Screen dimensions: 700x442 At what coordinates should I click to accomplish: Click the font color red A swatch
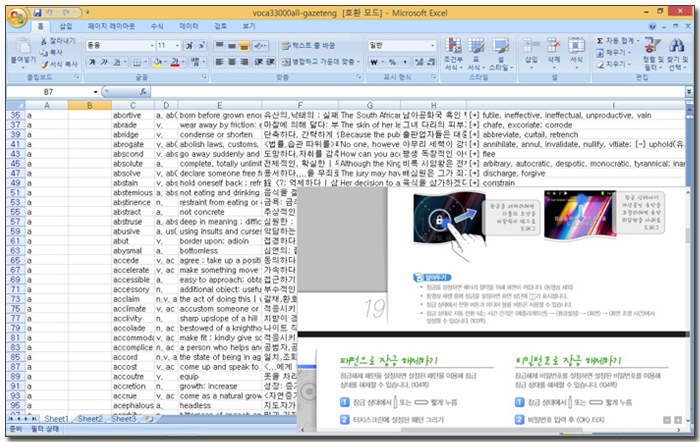(x=173, y=62)
